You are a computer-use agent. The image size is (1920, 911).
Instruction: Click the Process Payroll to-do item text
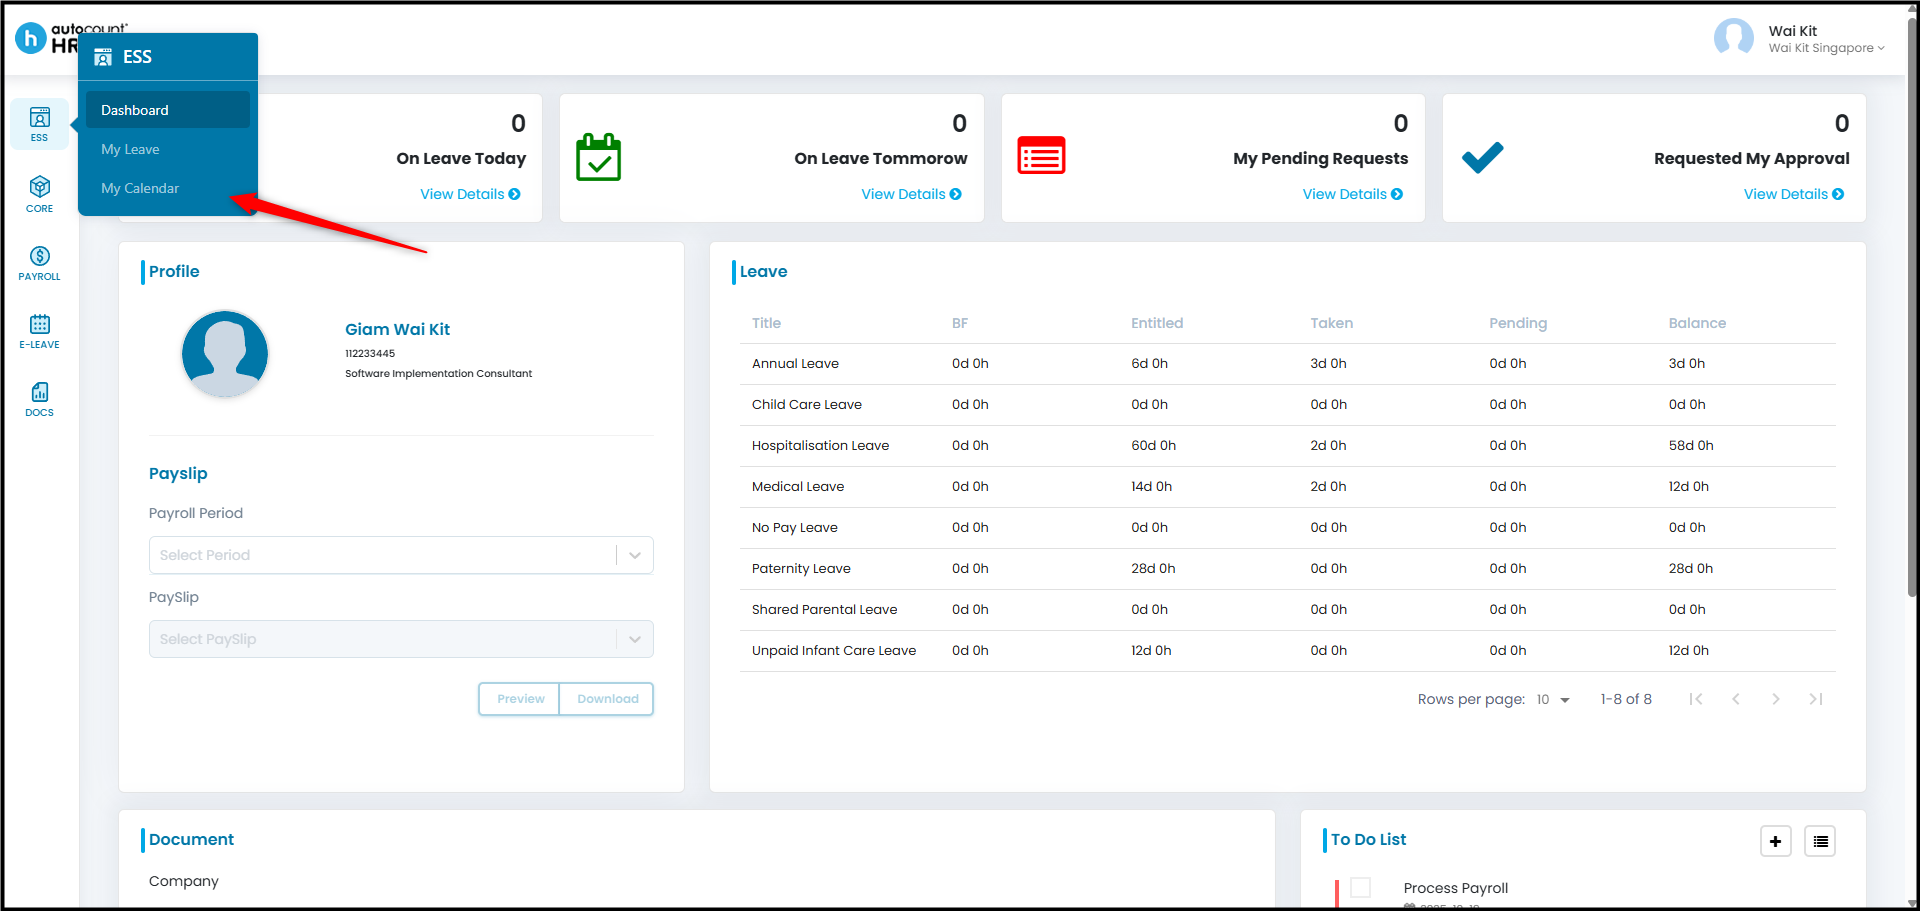1455,888
